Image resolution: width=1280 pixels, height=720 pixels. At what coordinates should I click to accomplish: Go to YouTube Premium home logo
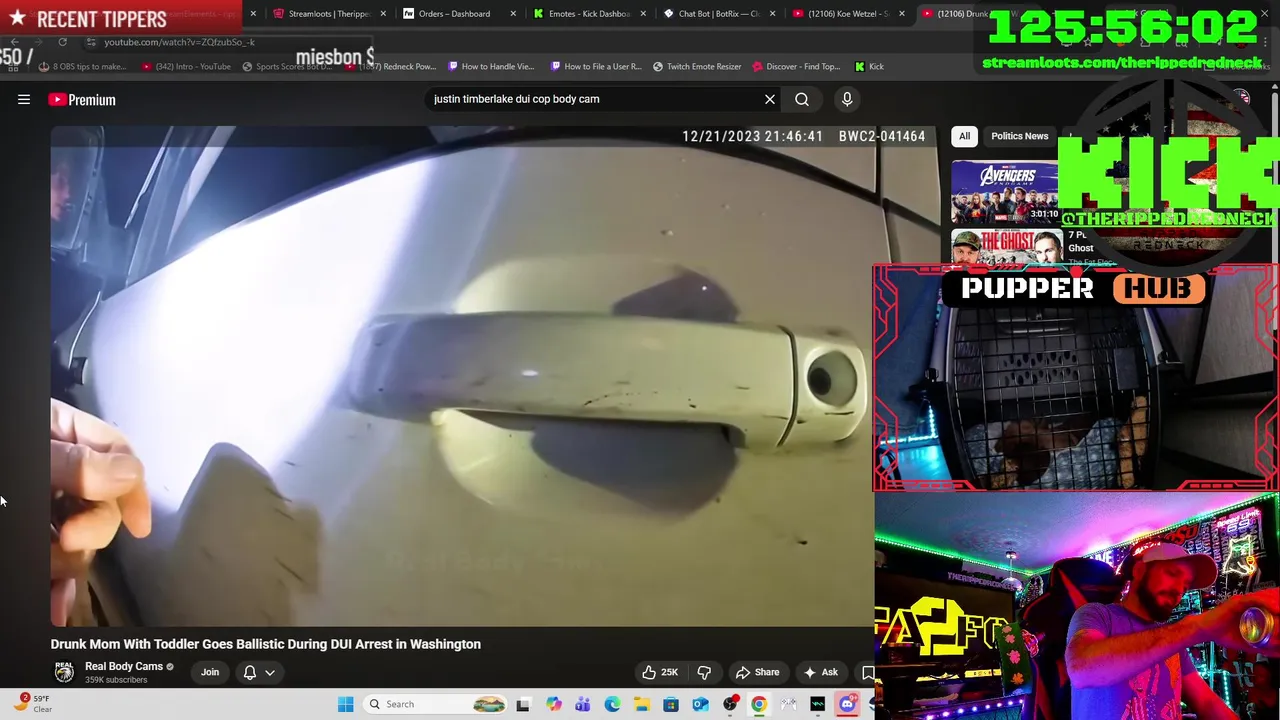[82, 100]
